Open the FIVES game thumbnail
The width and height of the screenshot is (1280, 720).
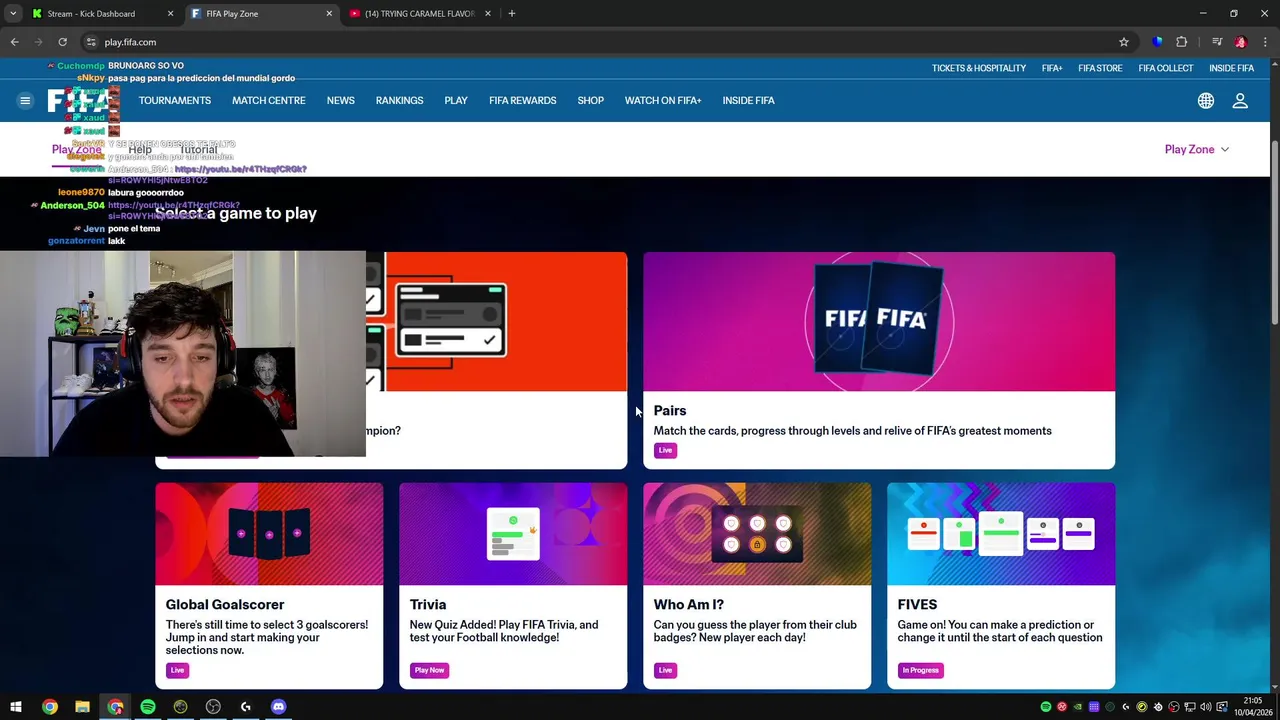pos(1001,534)
